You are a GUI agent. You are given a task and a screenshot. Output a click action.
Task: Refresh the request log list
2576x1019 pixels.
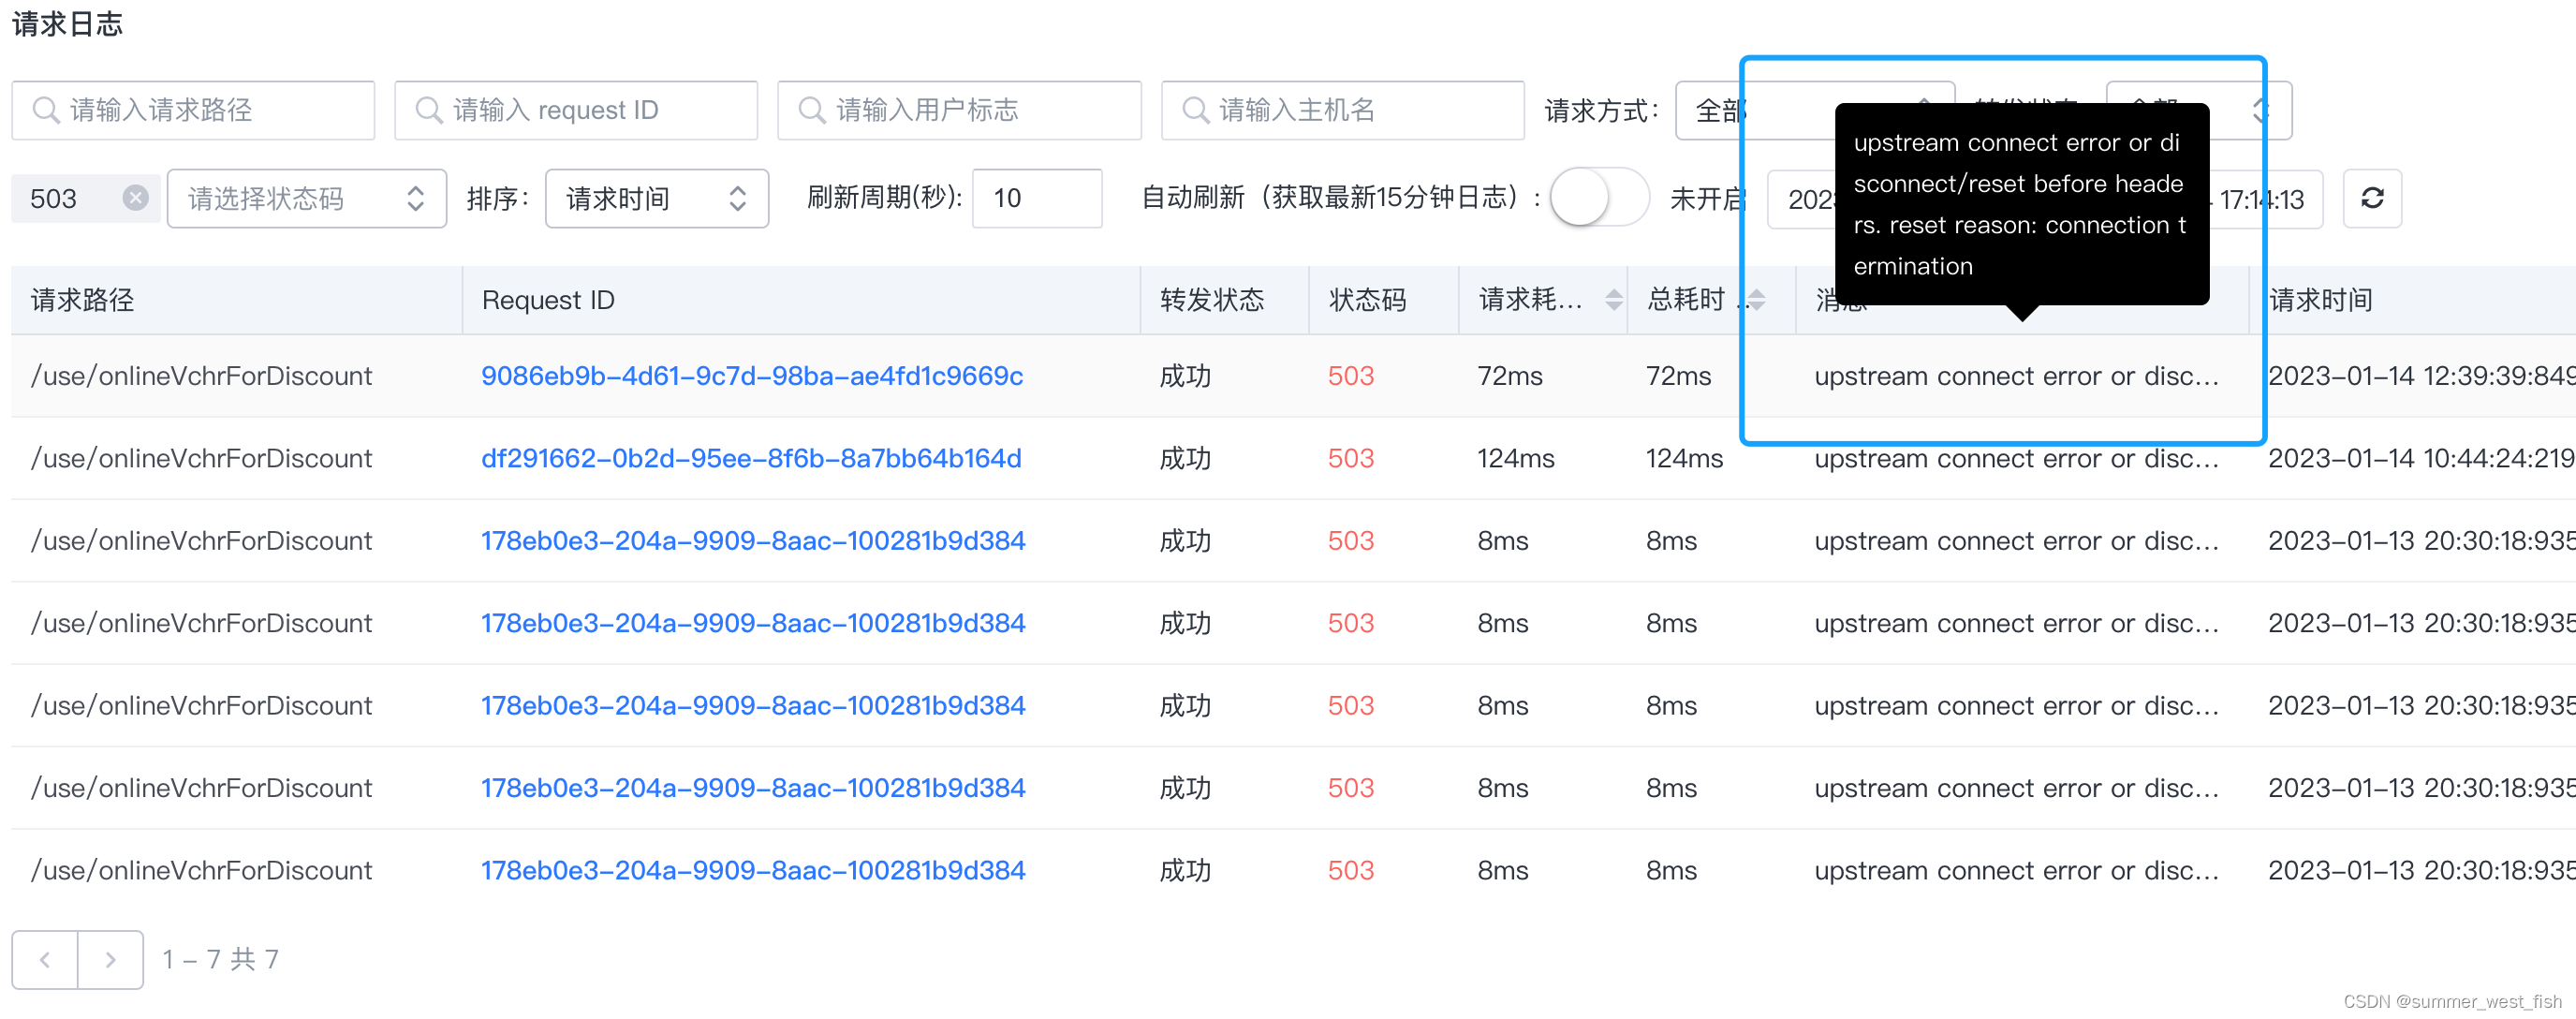click(2371, 198)
